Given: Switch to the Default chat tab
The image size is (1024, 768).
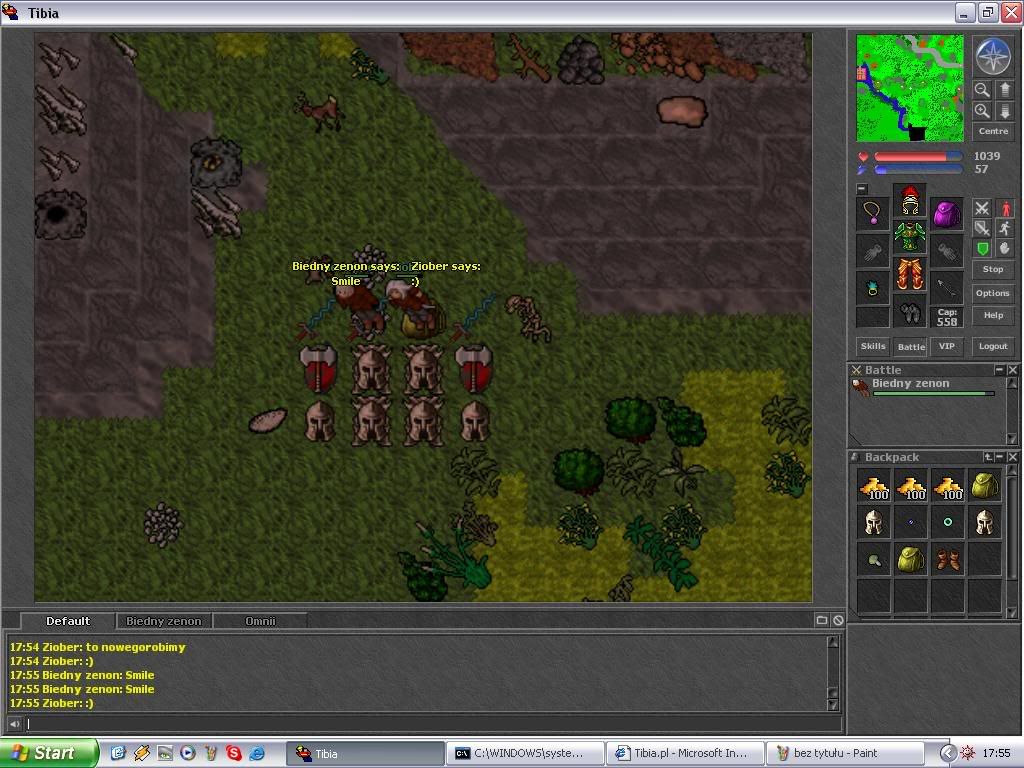Looking at the screenshot, I should (x=68, y=621).
